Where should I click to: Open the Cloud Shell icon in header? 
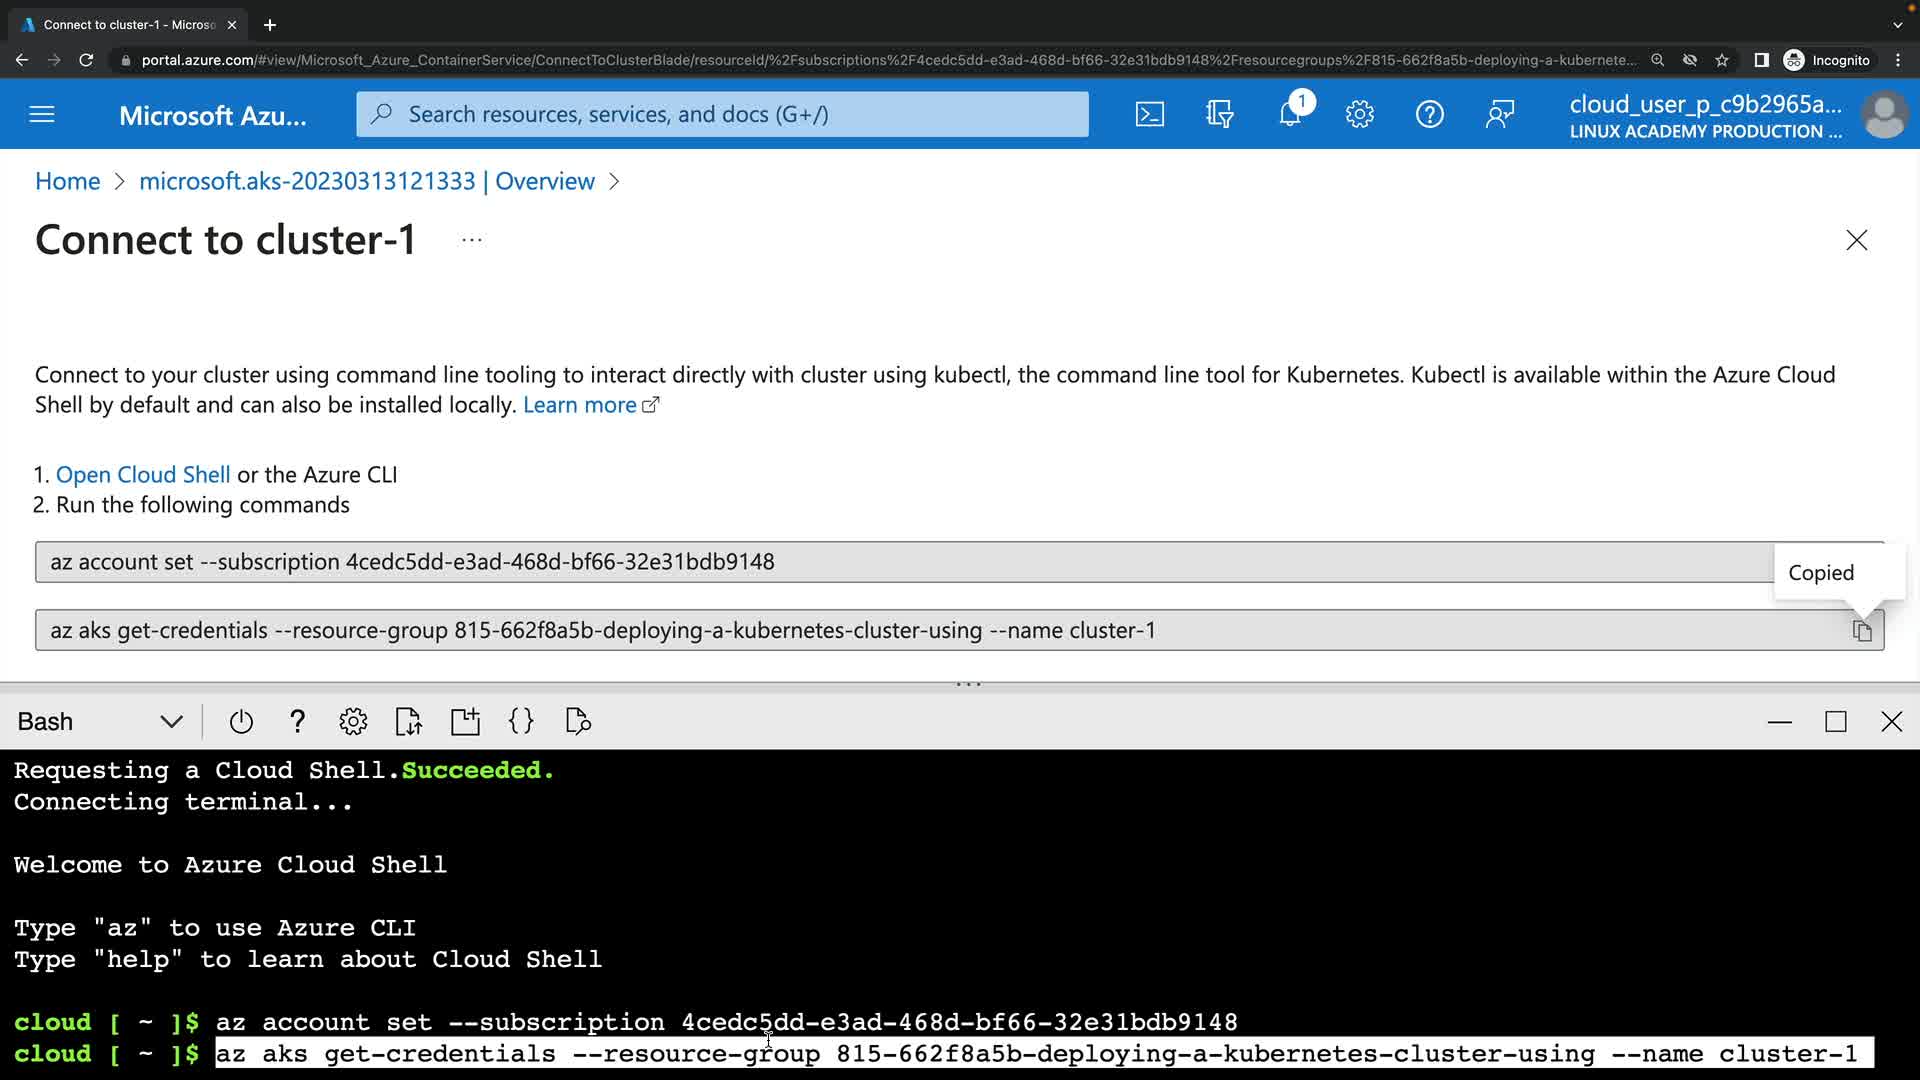[1149, 114]
